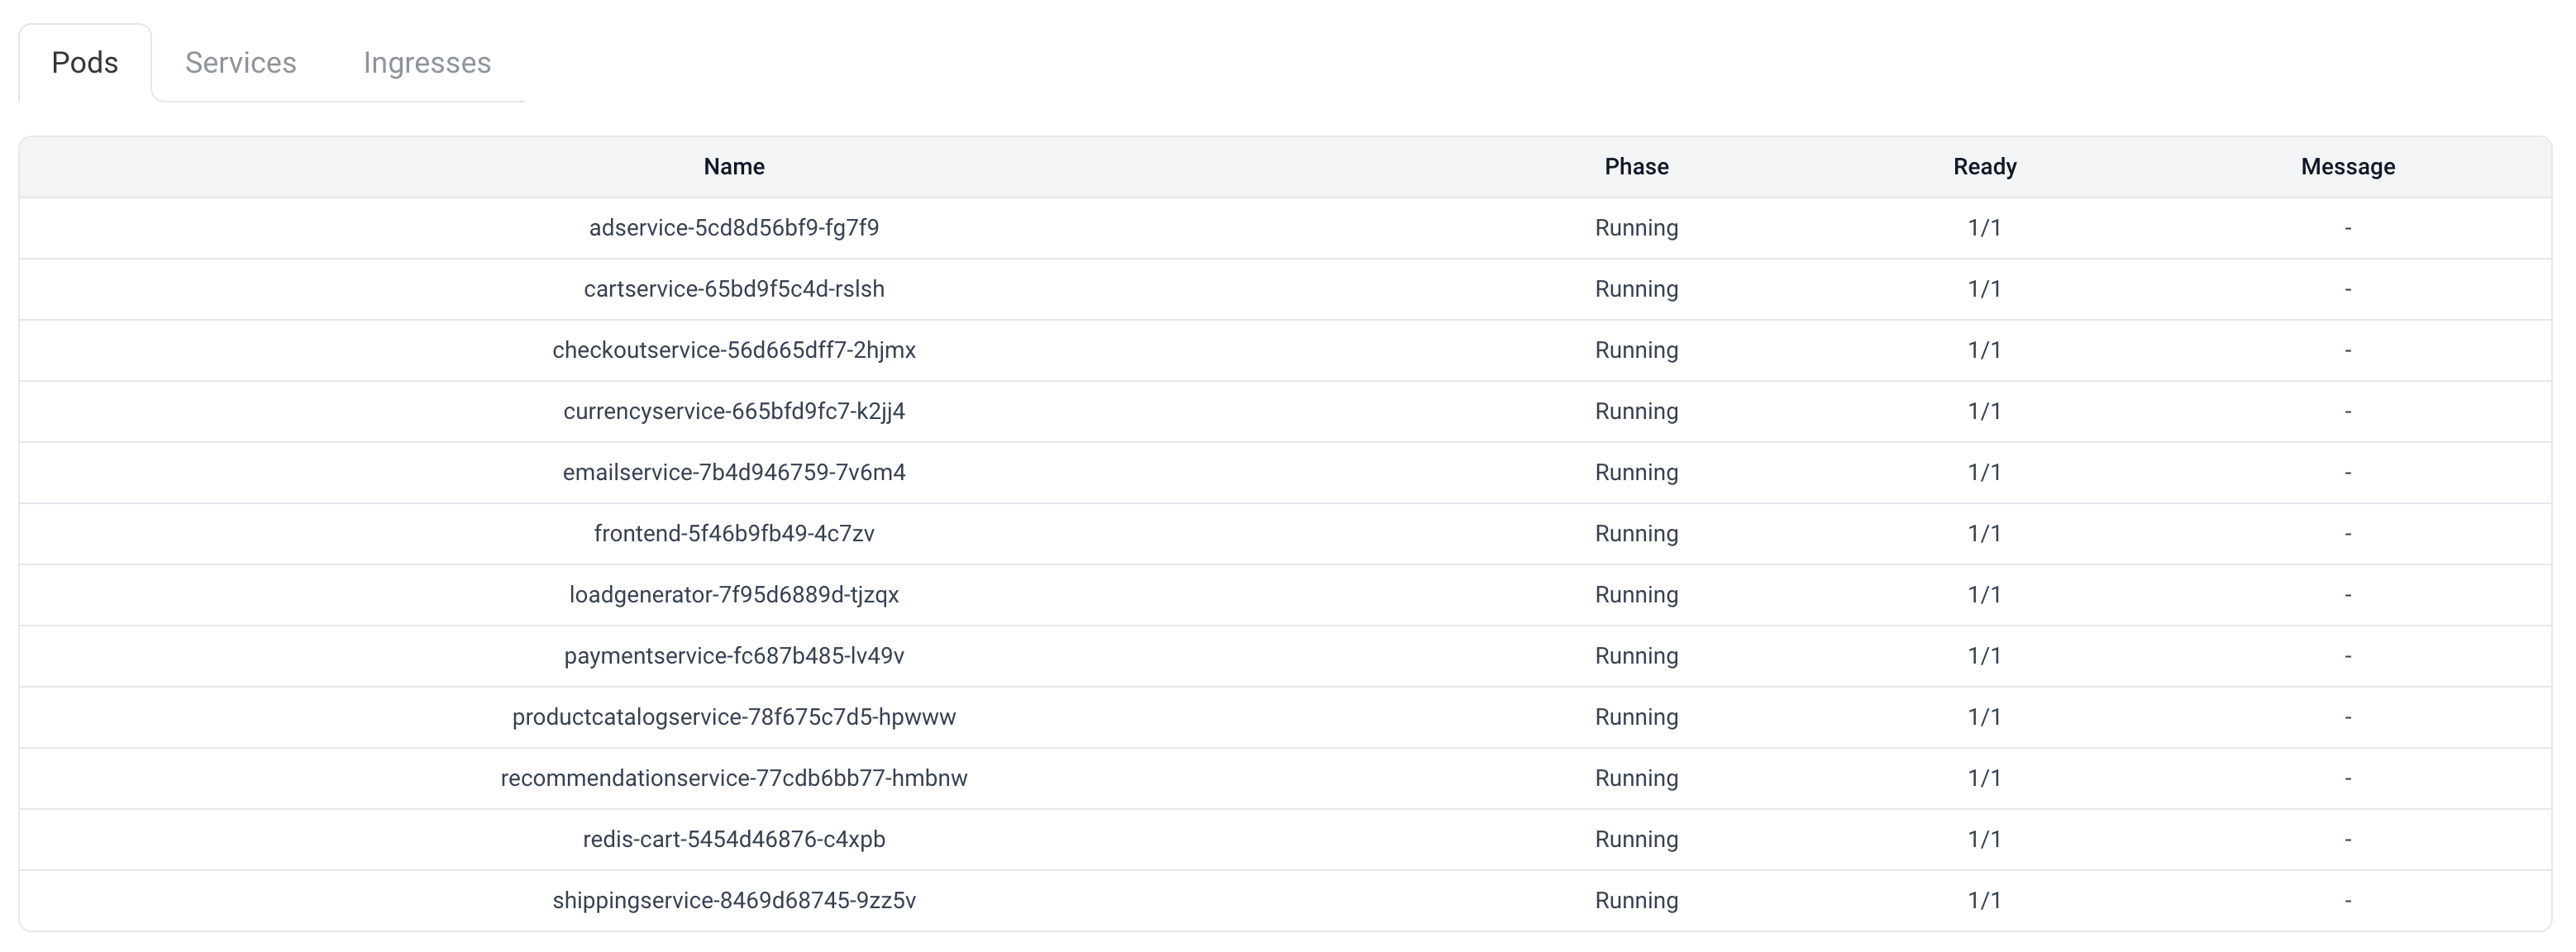The width and height of the screenshot is (2576, 952).
Task: Select the redis-cart-5454d46876-c4xpb pod
Action: pos(734,839)
